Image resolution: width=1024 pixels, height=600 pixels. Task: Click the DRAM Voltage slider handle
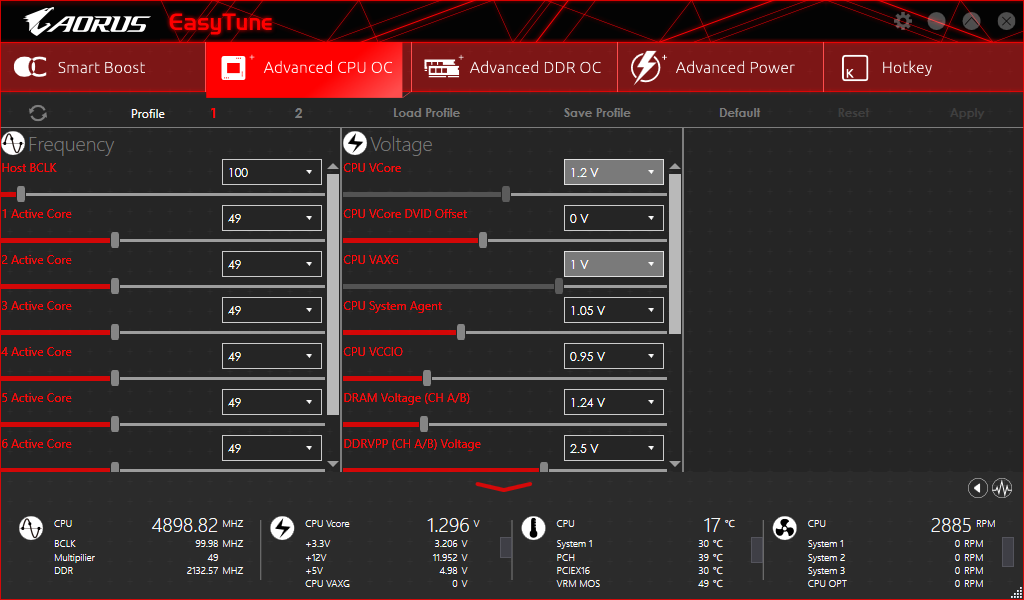coord(424,424)
